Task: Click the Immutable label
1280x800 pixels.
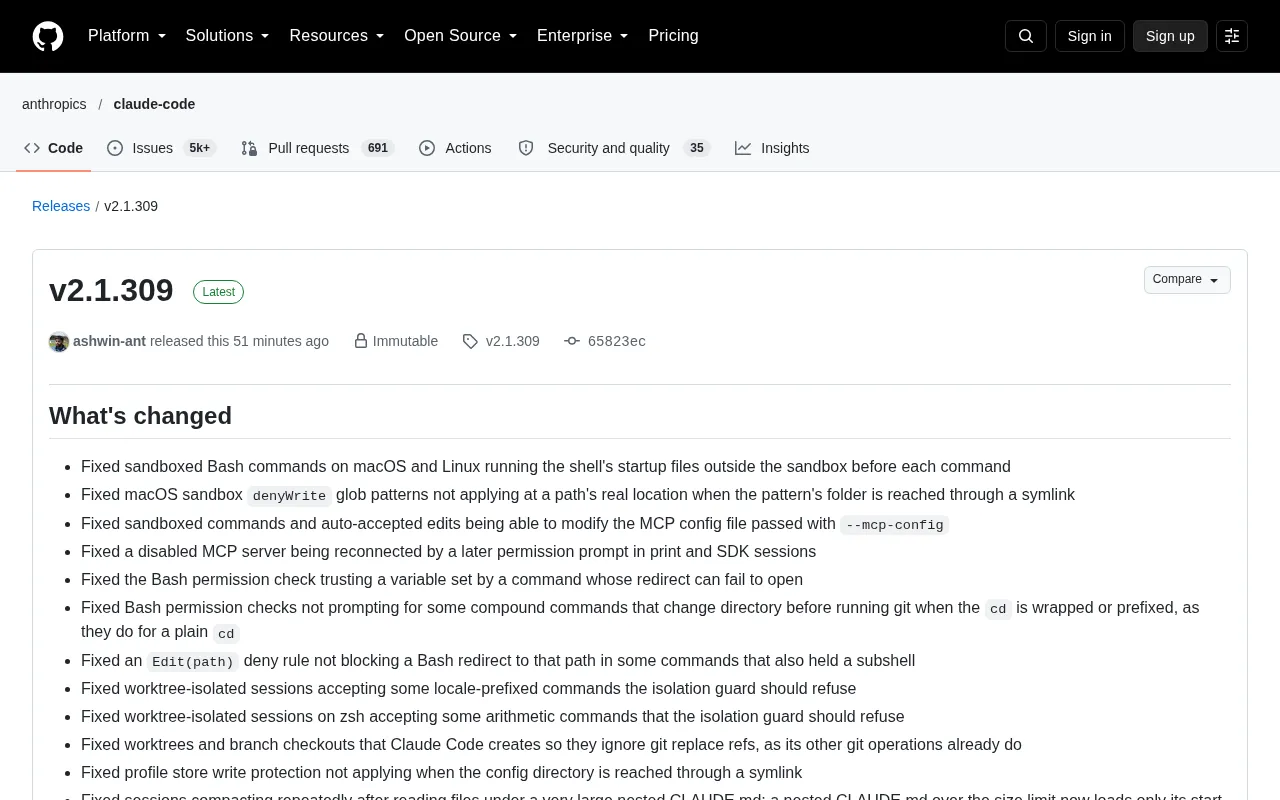Action: pyautogui.click(x=405, y=341)
